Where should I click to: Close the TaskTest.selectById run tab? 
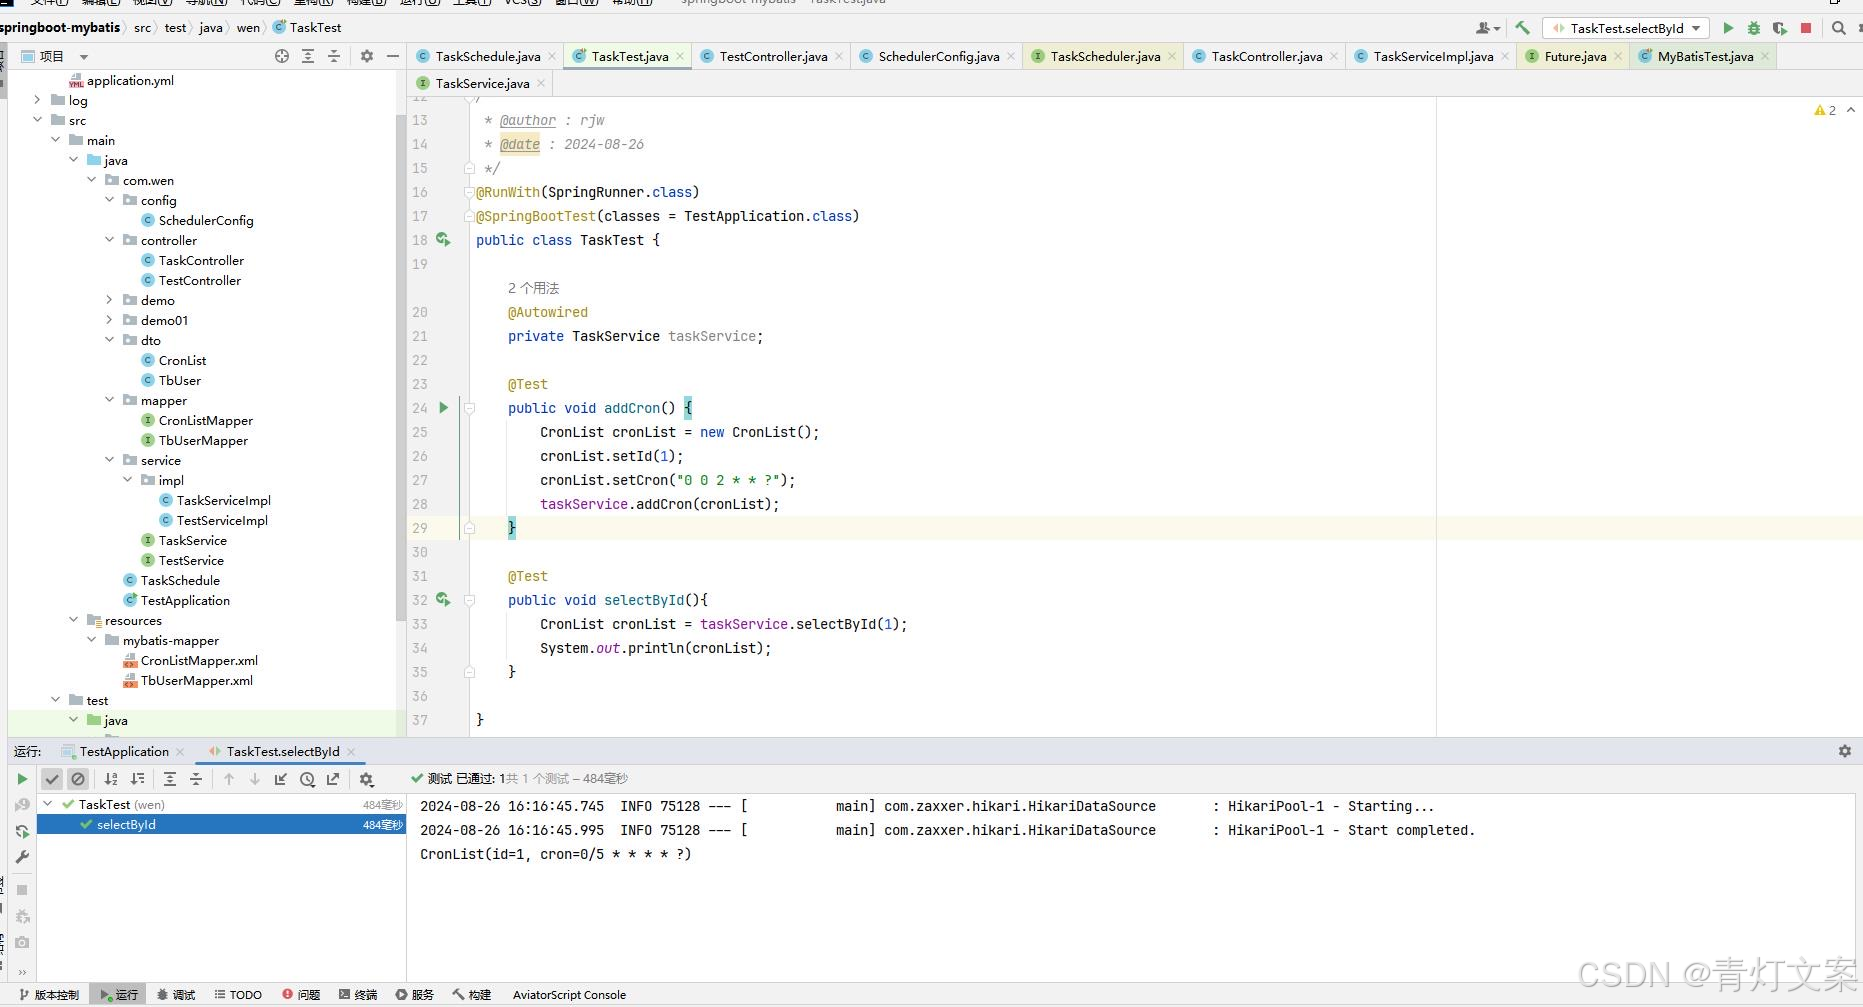[351, 751]
